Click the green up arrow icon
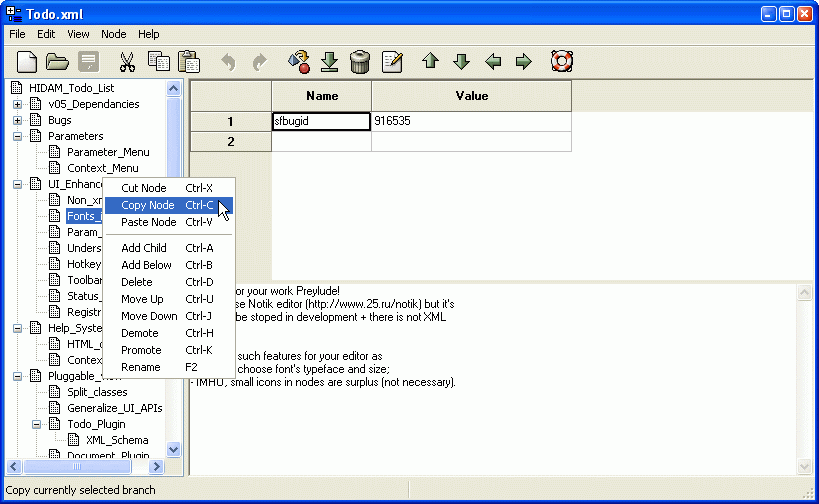 point(430,62)
